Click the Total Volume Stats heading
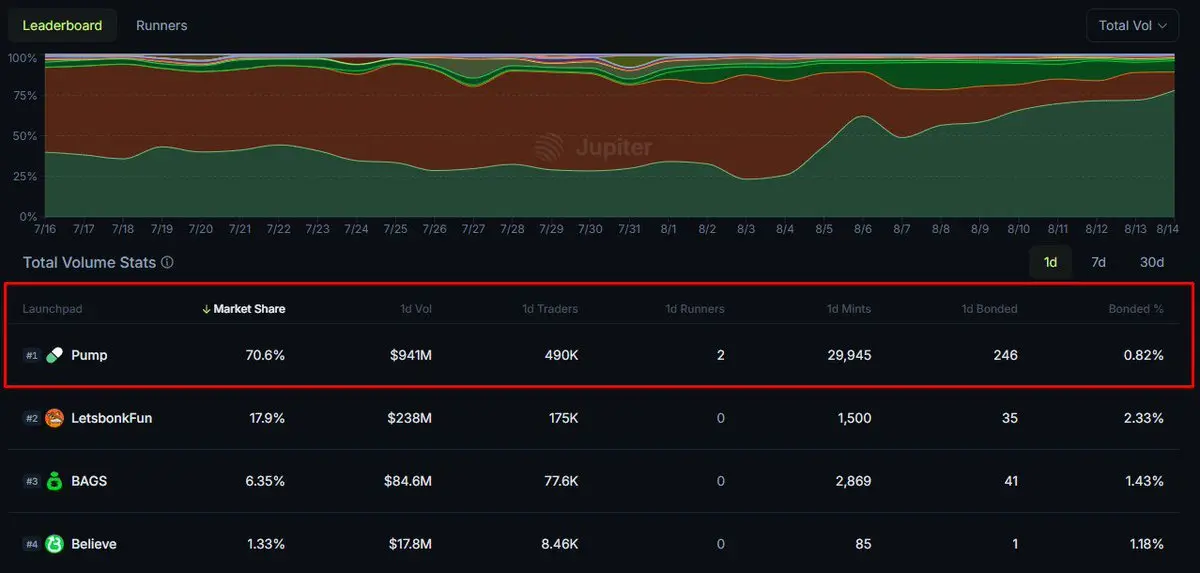 point(89,263)
